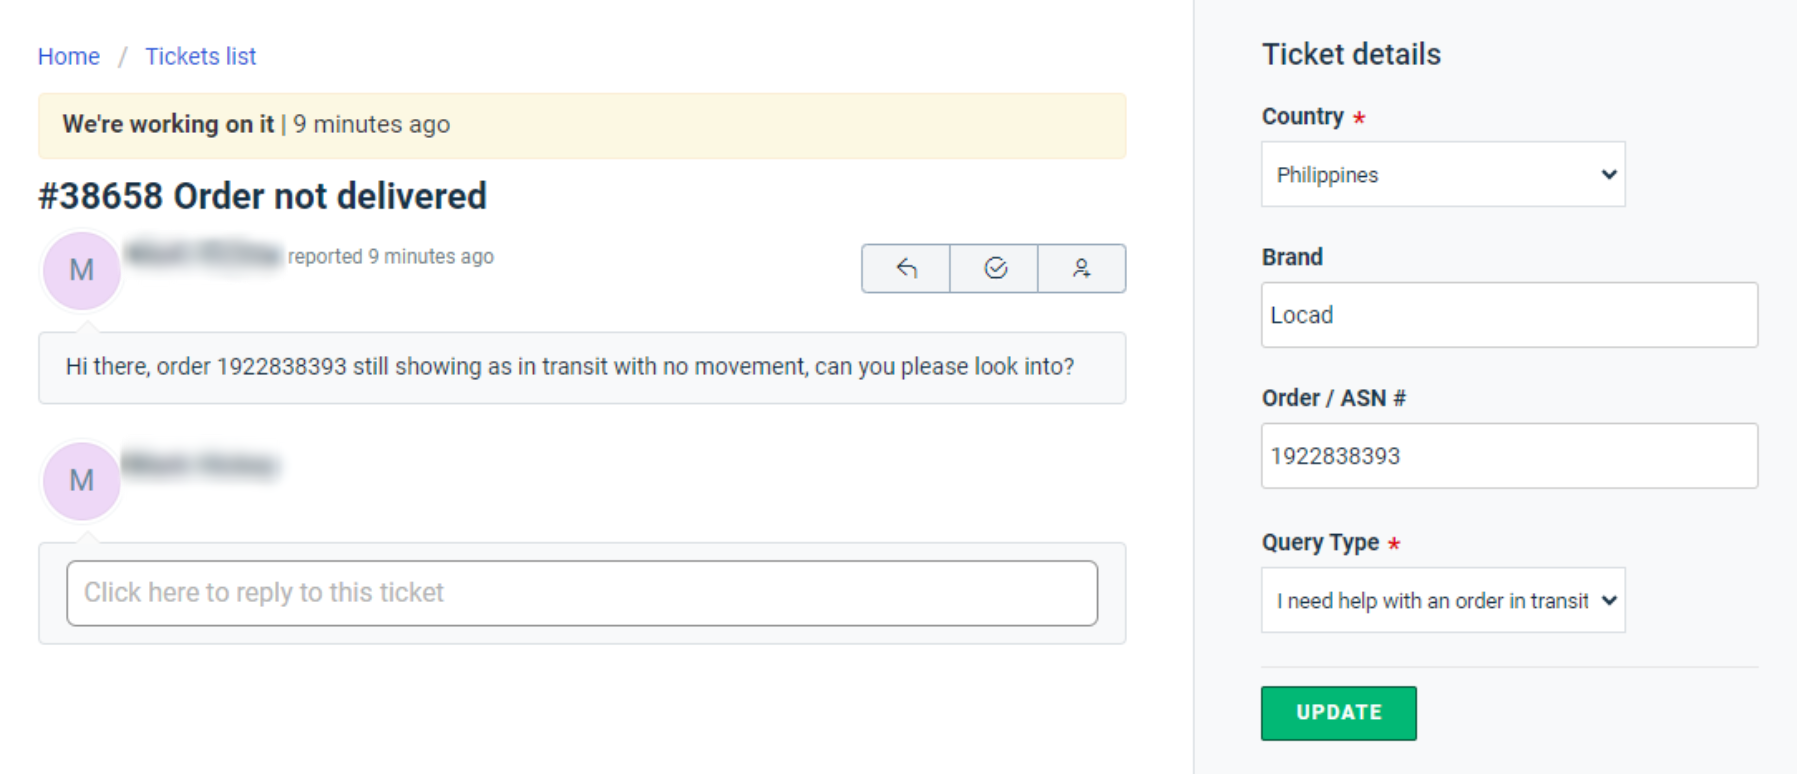
Task: Click the reply to this ticket box
Action: [x=582, y=593]
